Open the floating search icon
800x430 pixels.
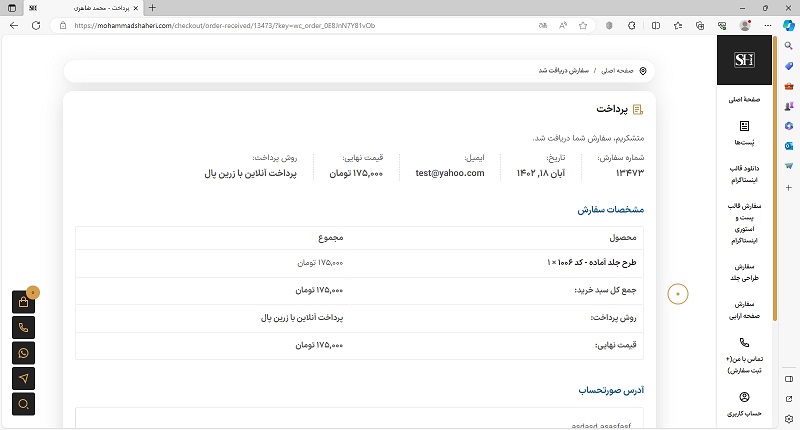point(24,404)
